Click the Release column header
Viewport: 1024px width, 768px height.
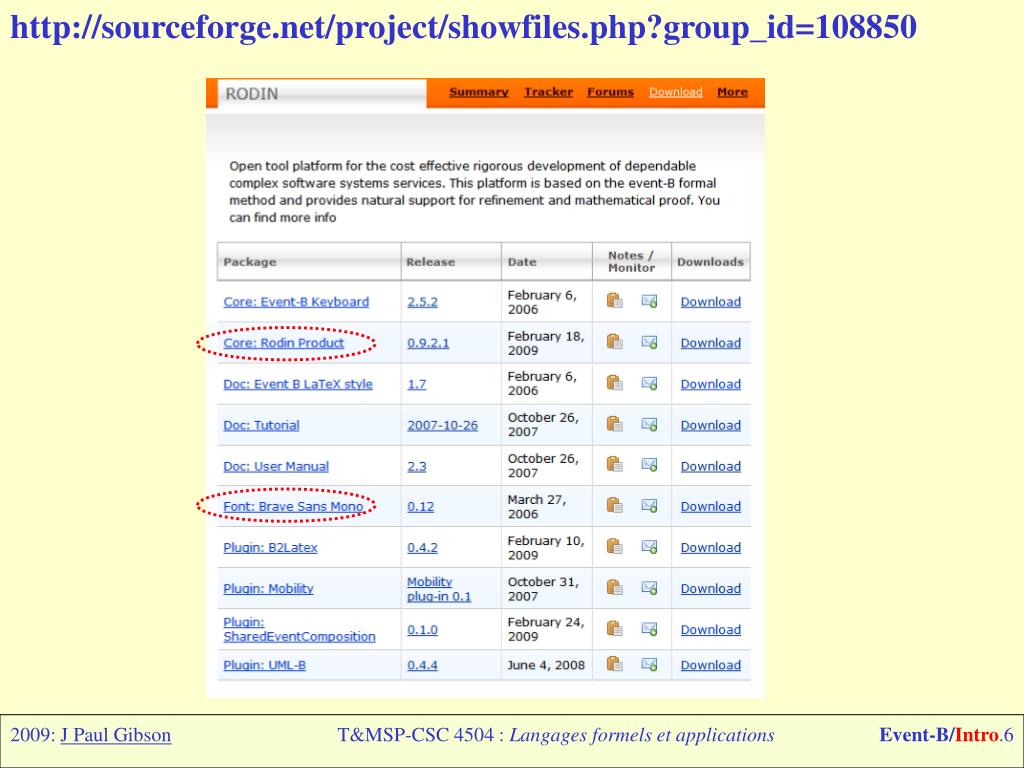451,262
